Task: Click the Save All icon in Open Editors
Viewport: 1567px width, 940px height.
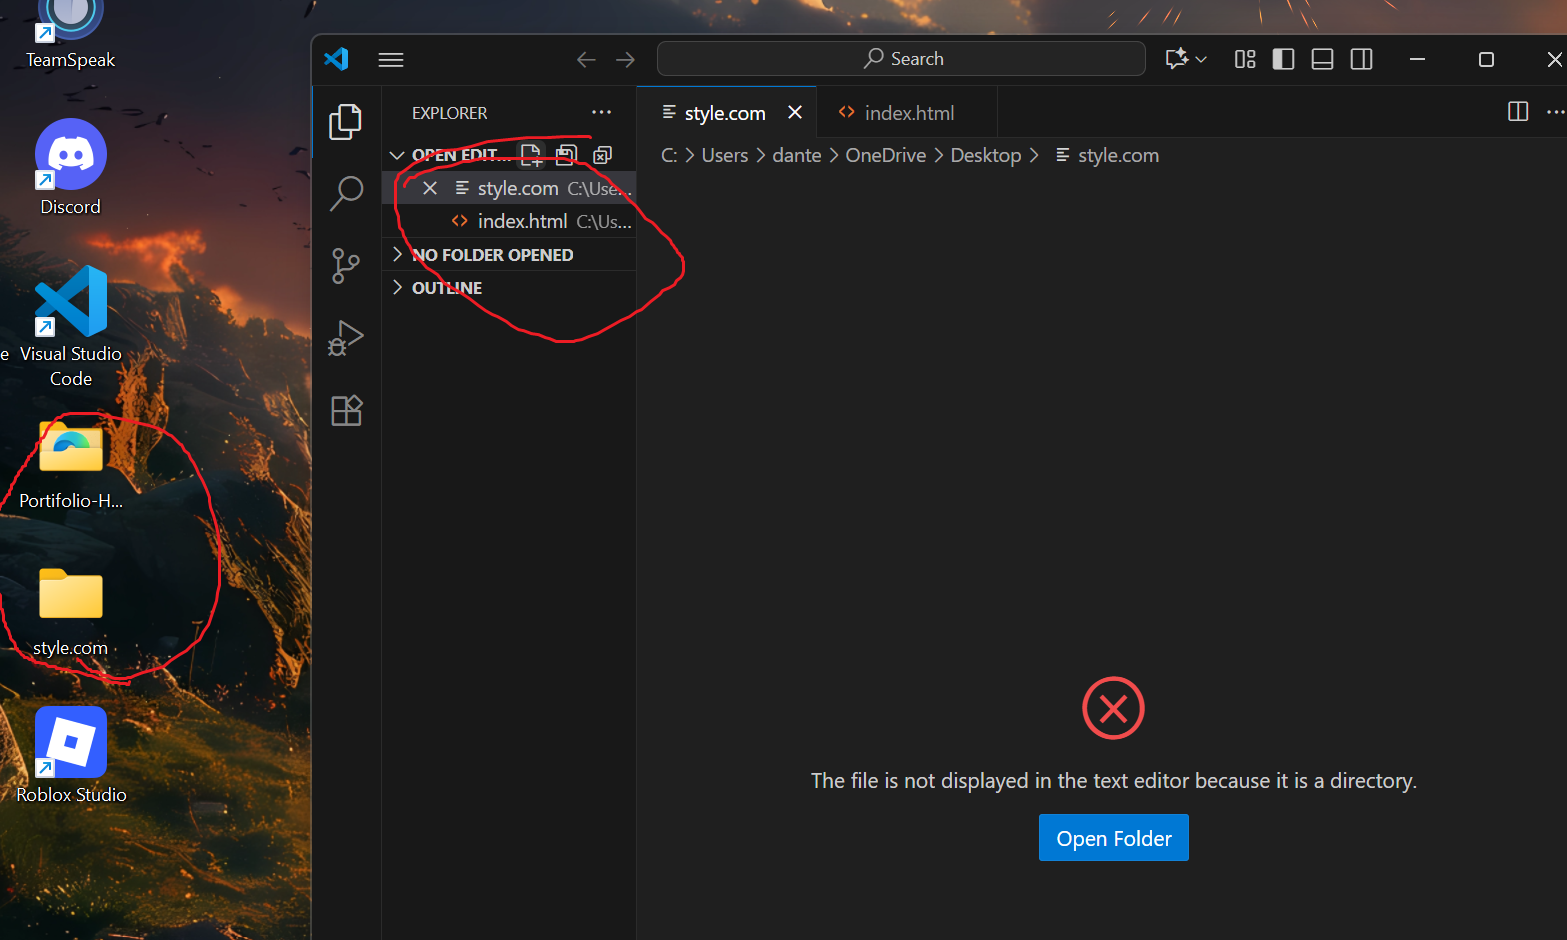Action: pos(566,155)
